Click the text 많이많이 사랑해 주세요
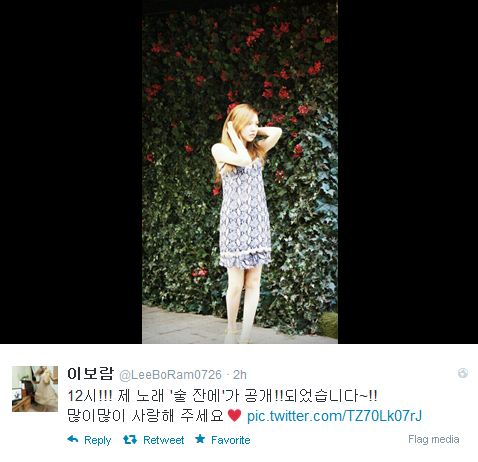 click(x=145, y=416)
